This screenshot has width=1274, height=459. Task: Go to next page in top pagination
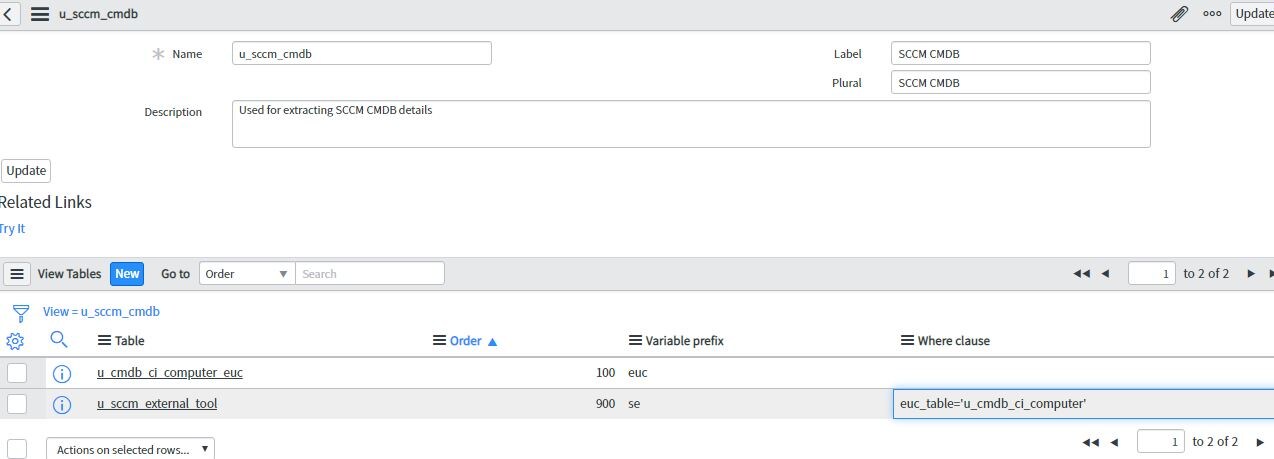tap(1250, 273)
